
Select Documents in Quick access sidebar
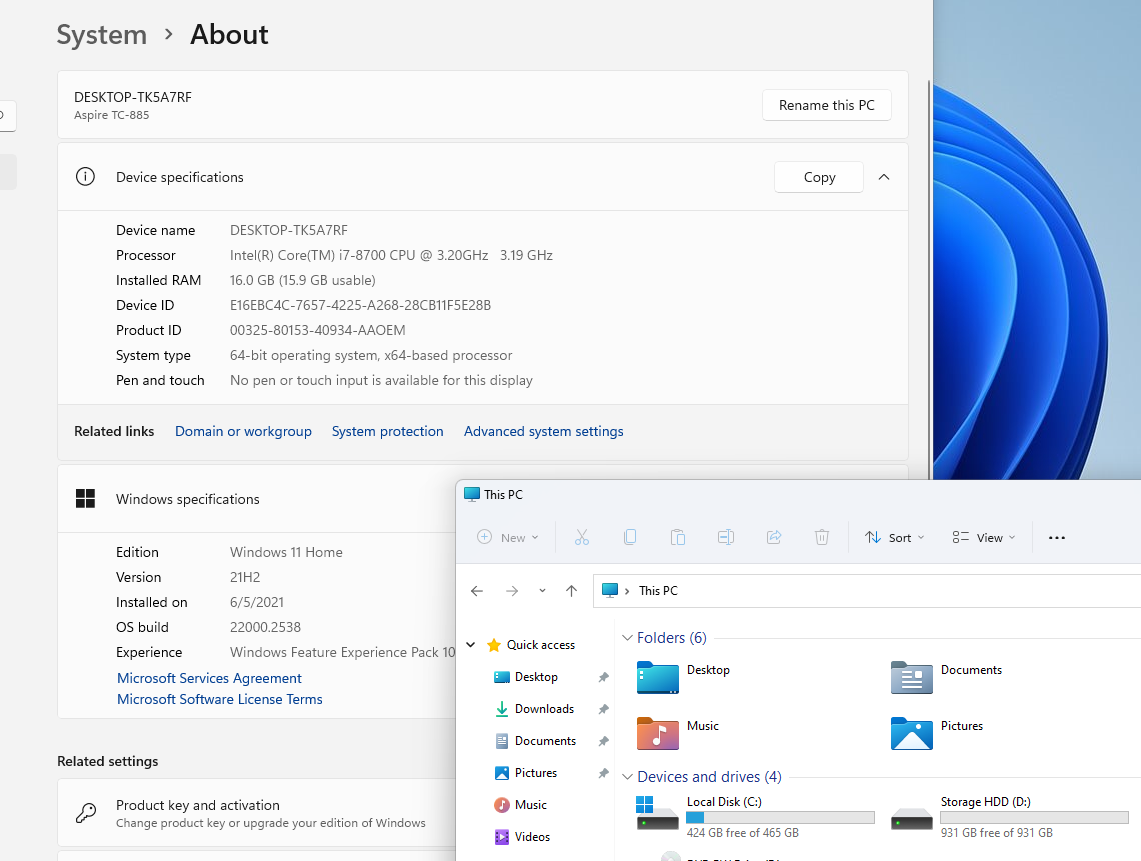545,741
